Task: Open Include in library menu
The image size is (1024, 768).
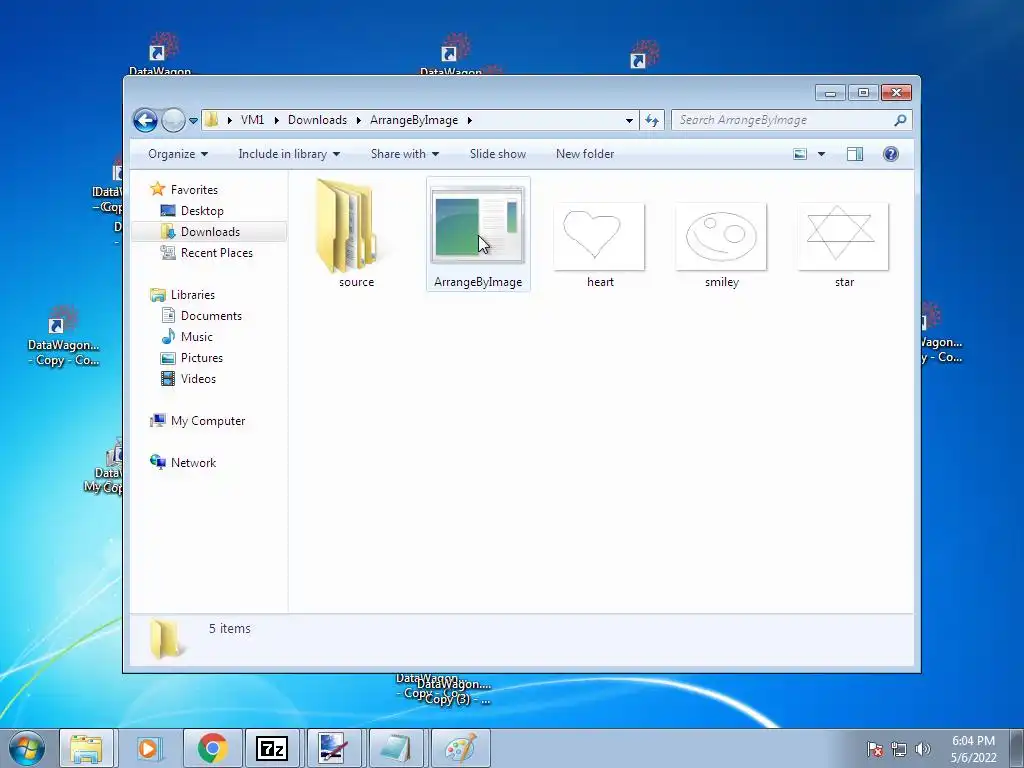Action: [289, 154]
